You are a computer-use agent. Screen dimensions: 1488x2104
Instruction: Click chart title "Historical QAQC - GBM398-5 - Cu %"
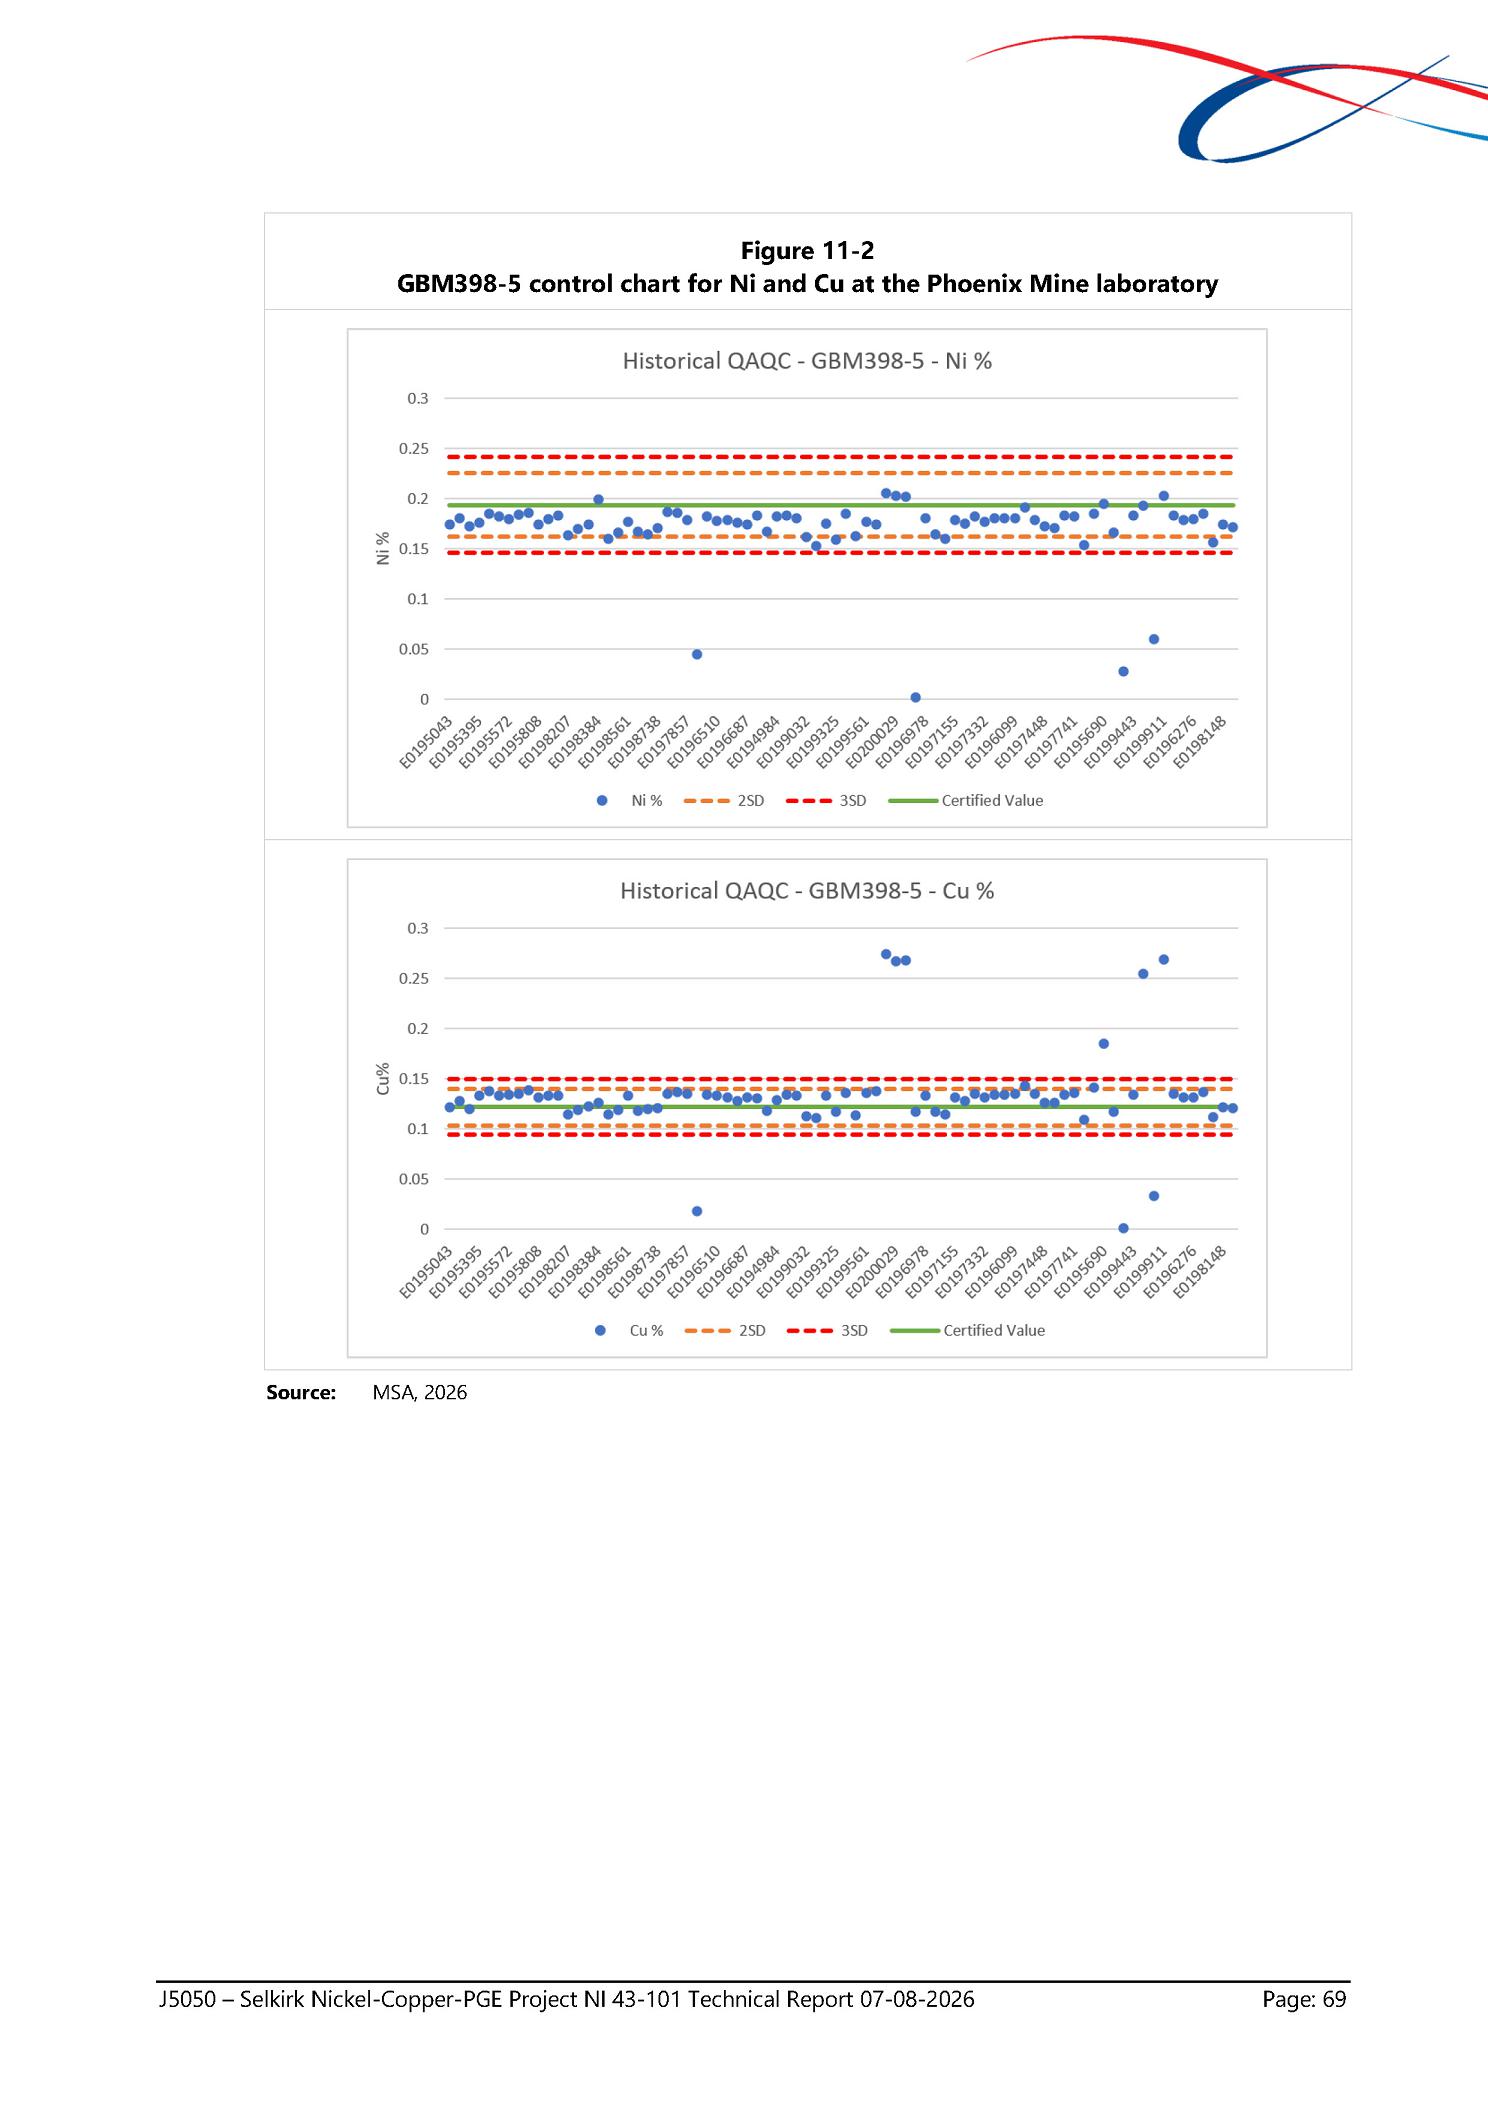[x=807, y=891]
